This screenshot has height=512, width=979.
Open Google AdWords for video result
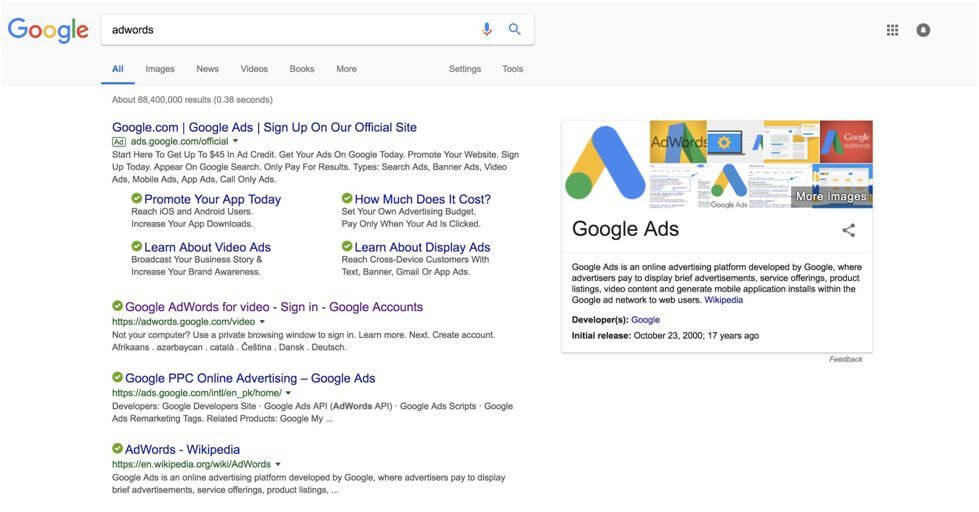274,307
